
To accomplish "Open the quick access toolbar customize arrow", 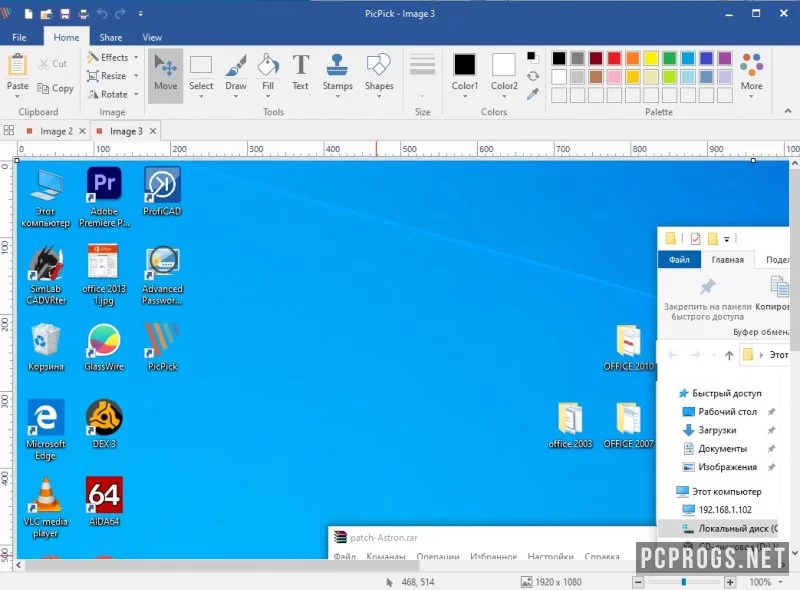I will (140, 14).
